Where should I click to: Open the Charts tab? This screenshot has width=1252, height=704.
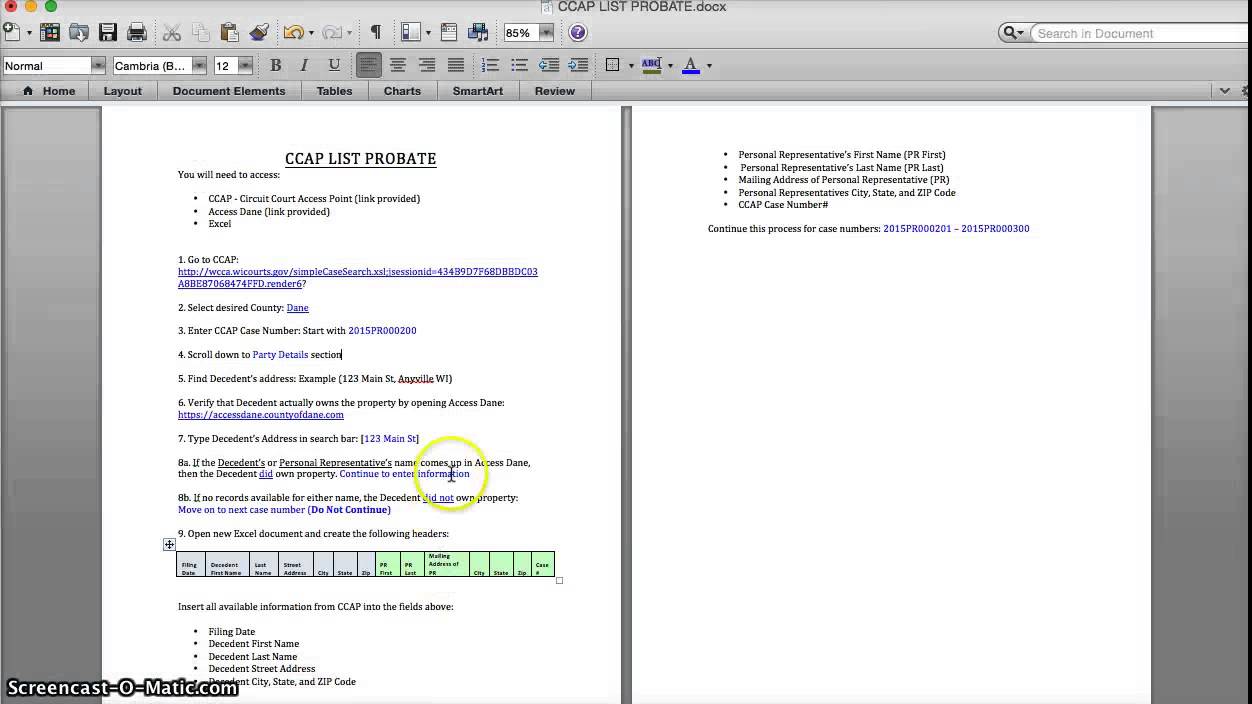pos(402,91)
